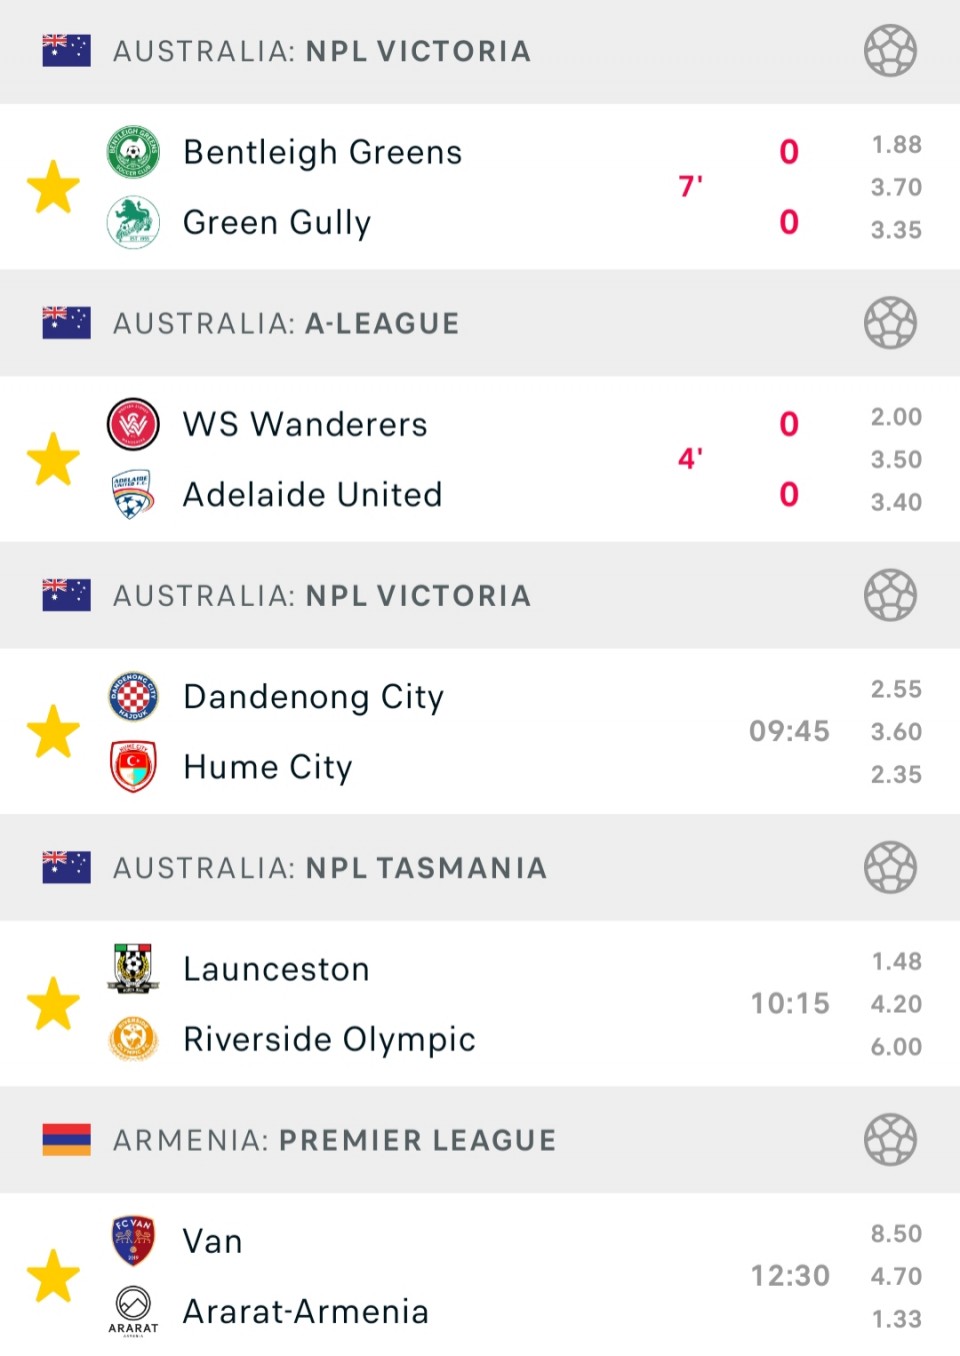960x1356 pixels.
Task: Remove star from Dandenong City match
Action: tap(53, 731)
